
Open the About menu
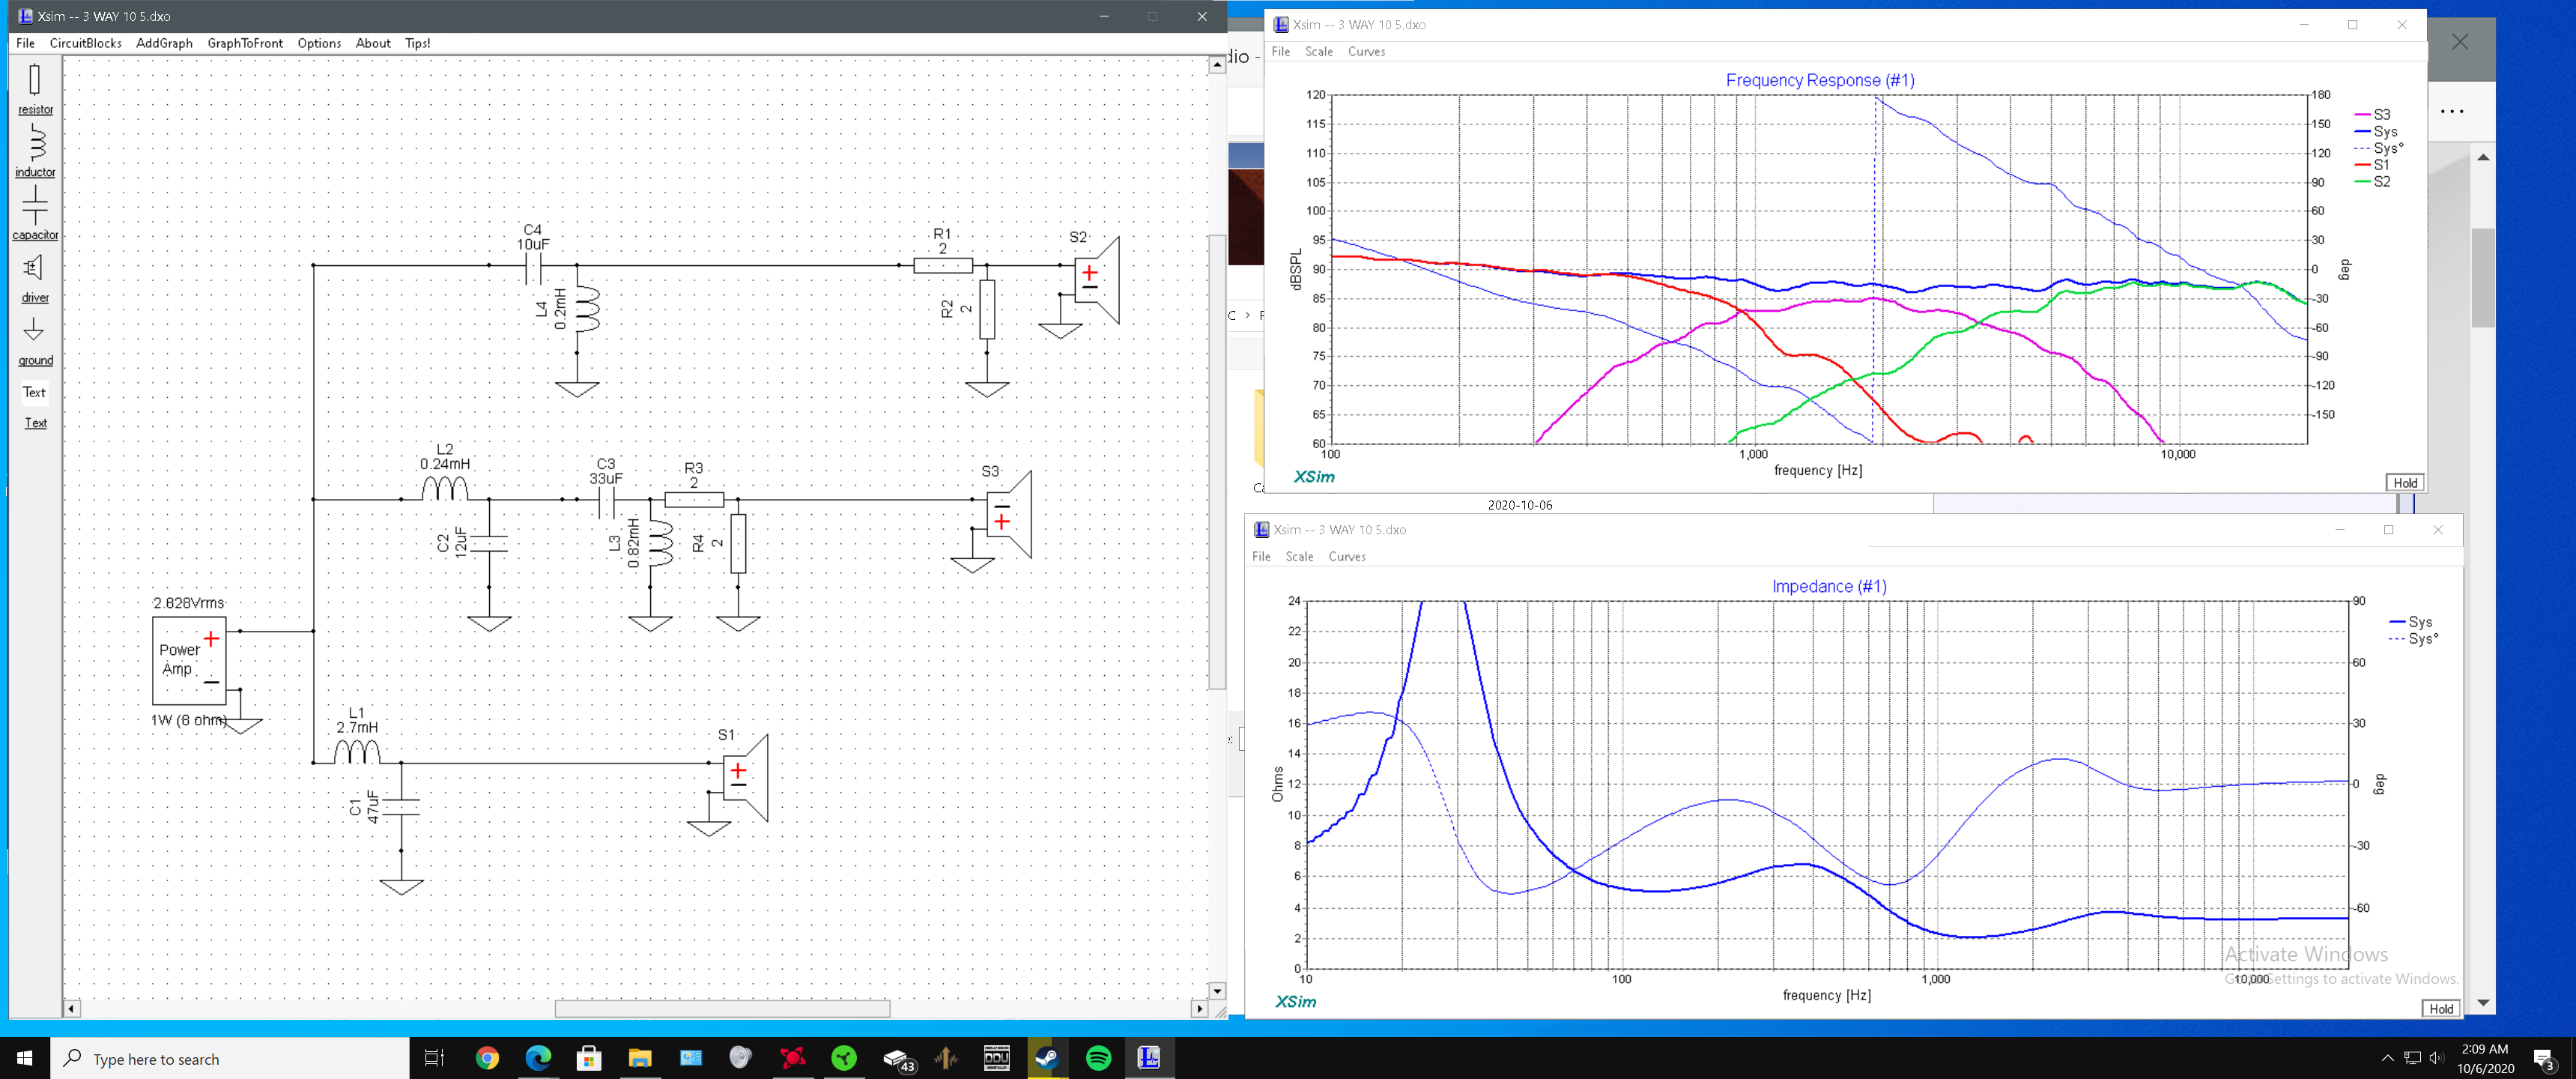(x=373, y=43)
